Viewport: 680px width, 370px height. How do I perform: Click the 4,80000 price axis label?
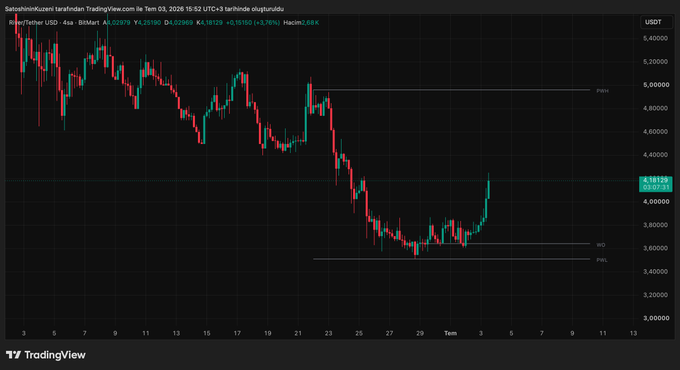[x=655, y=108]
